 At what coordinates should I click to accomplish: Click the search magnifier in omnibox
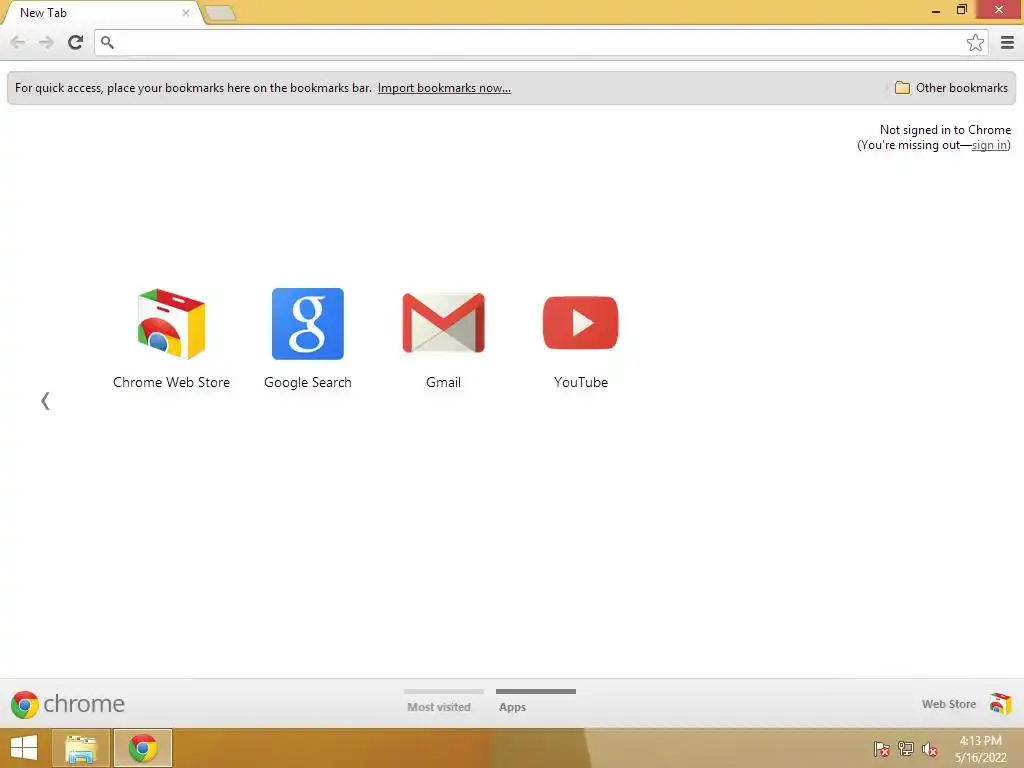tap(108, 42)
